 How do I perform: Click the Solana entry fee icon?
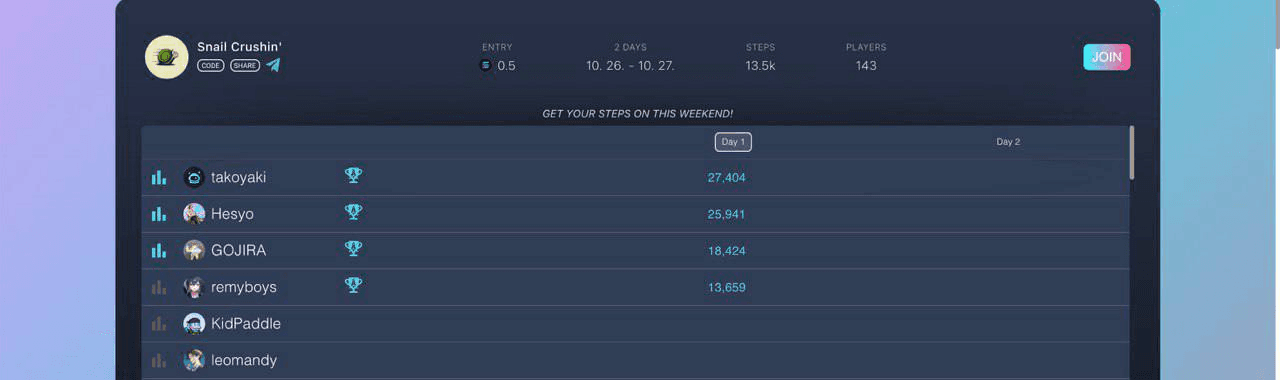pyautogui.click(x=486, y=66)
